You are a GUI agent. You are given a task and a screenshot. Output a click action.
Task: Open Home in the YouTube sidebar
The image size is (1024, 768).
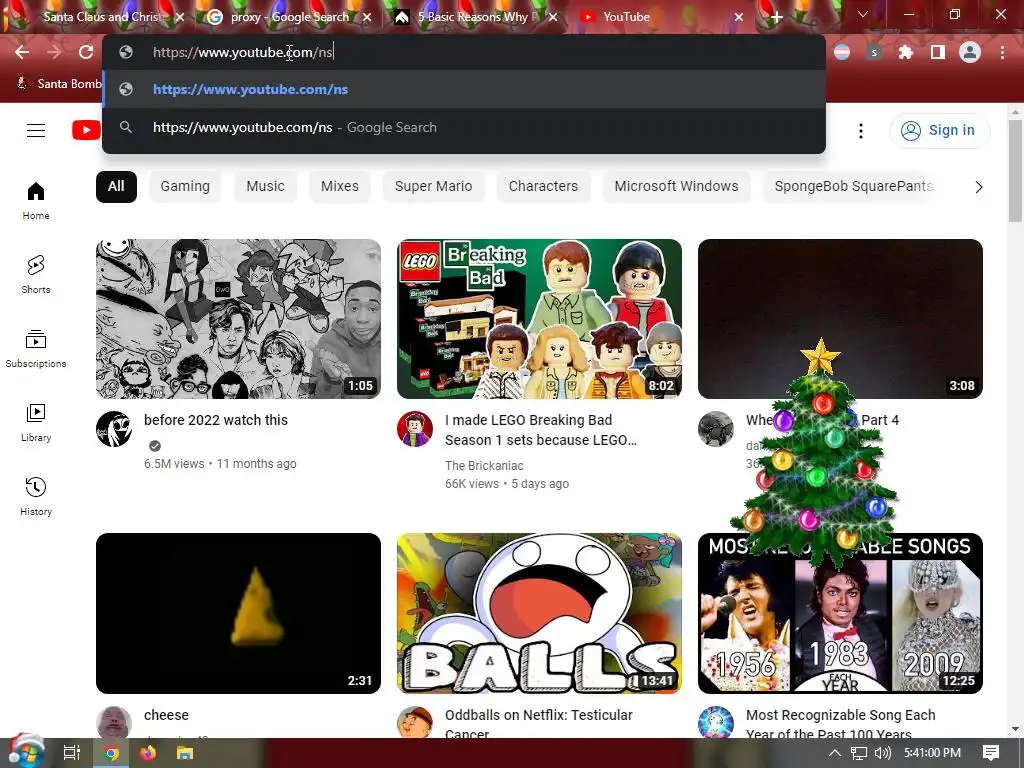coord(36,201)
